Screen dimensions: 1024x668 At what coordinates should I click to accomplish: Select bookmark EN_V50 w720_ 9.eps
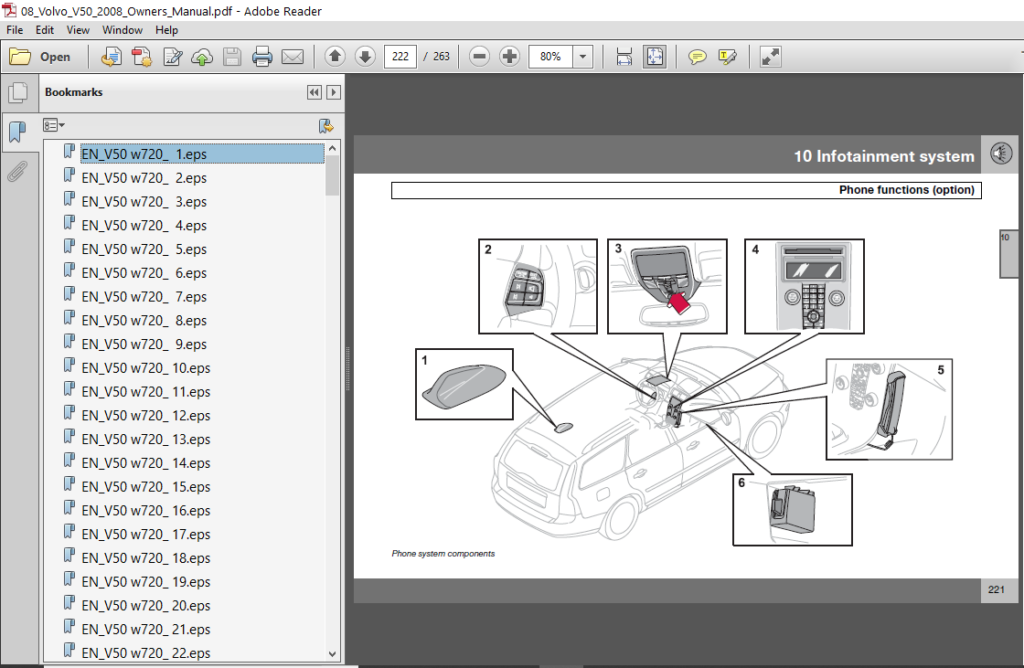pos(144,344)
